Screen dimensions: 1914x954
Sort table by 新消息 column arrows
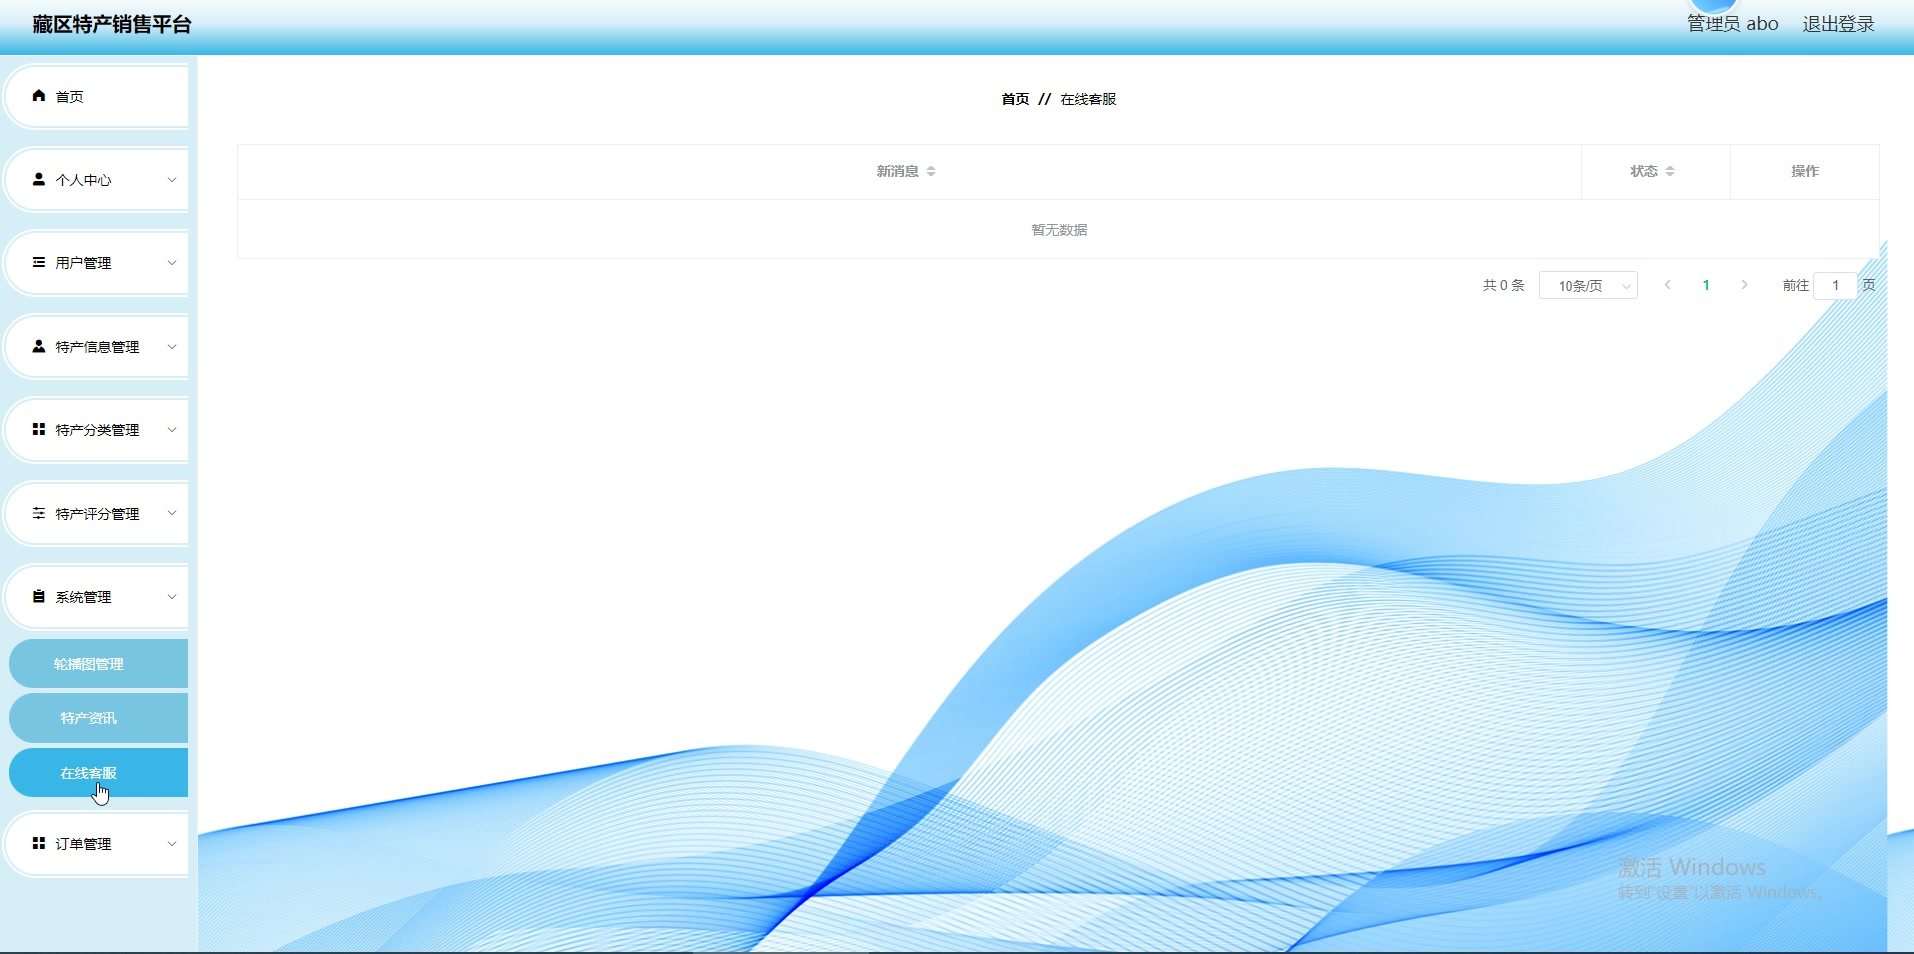[931, 171]
